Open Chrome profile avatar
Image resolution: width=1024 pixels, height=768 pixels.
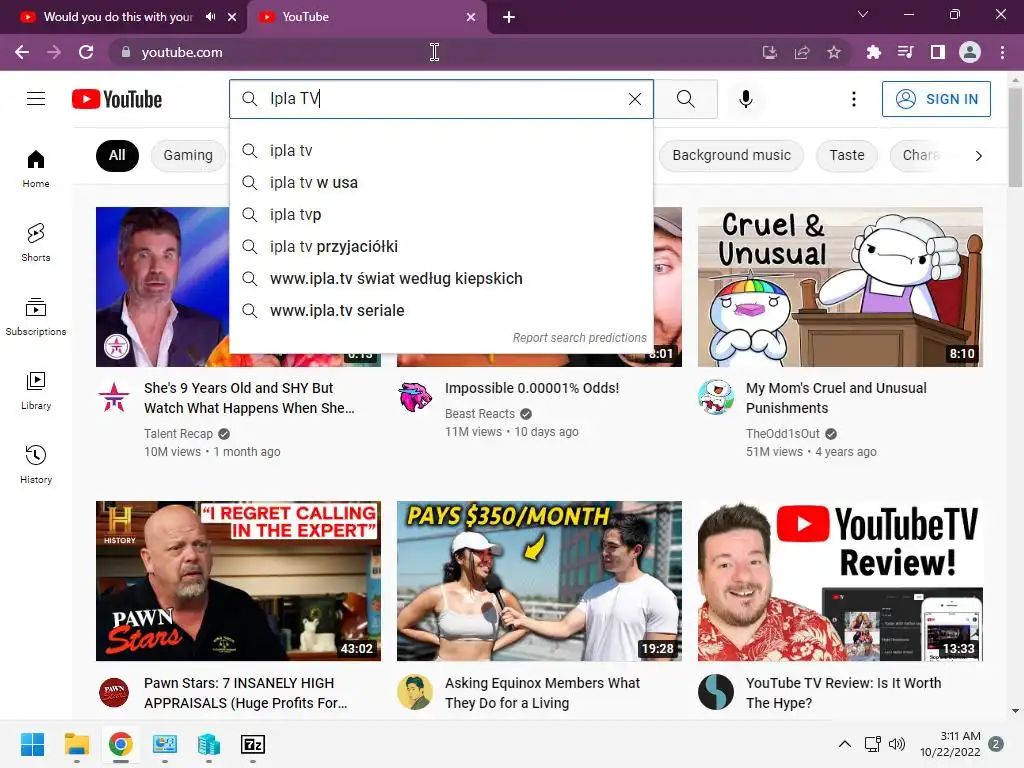coord(970,52)
